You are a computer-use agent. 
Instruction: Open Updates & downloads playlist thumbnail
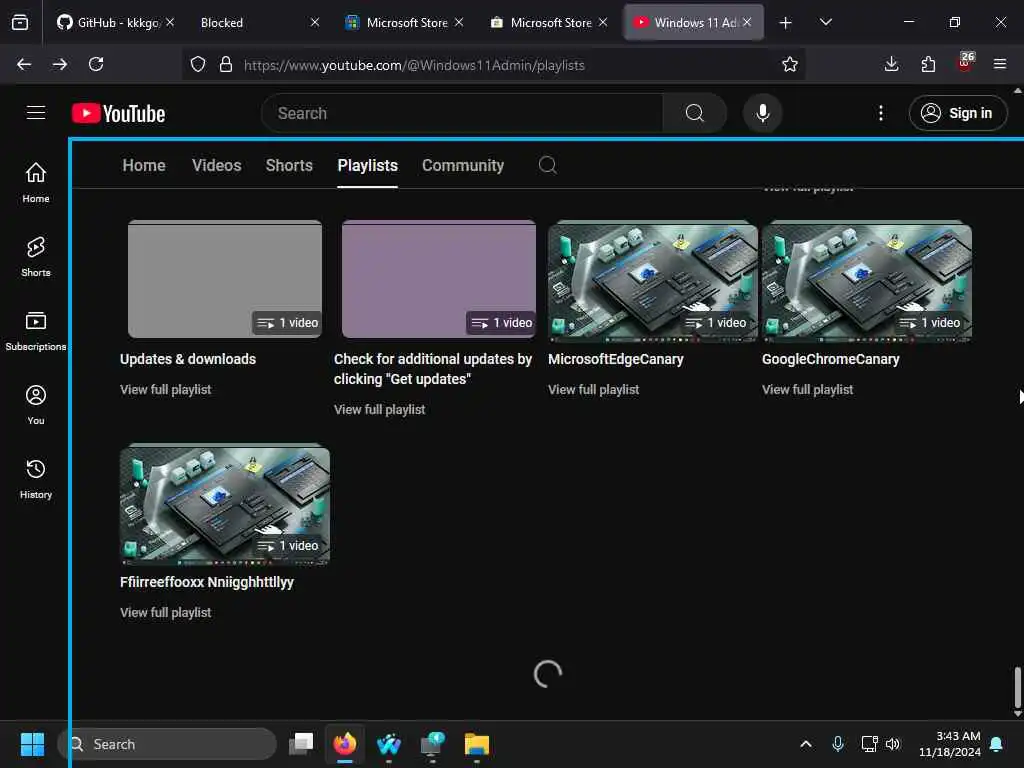(225, 279)
